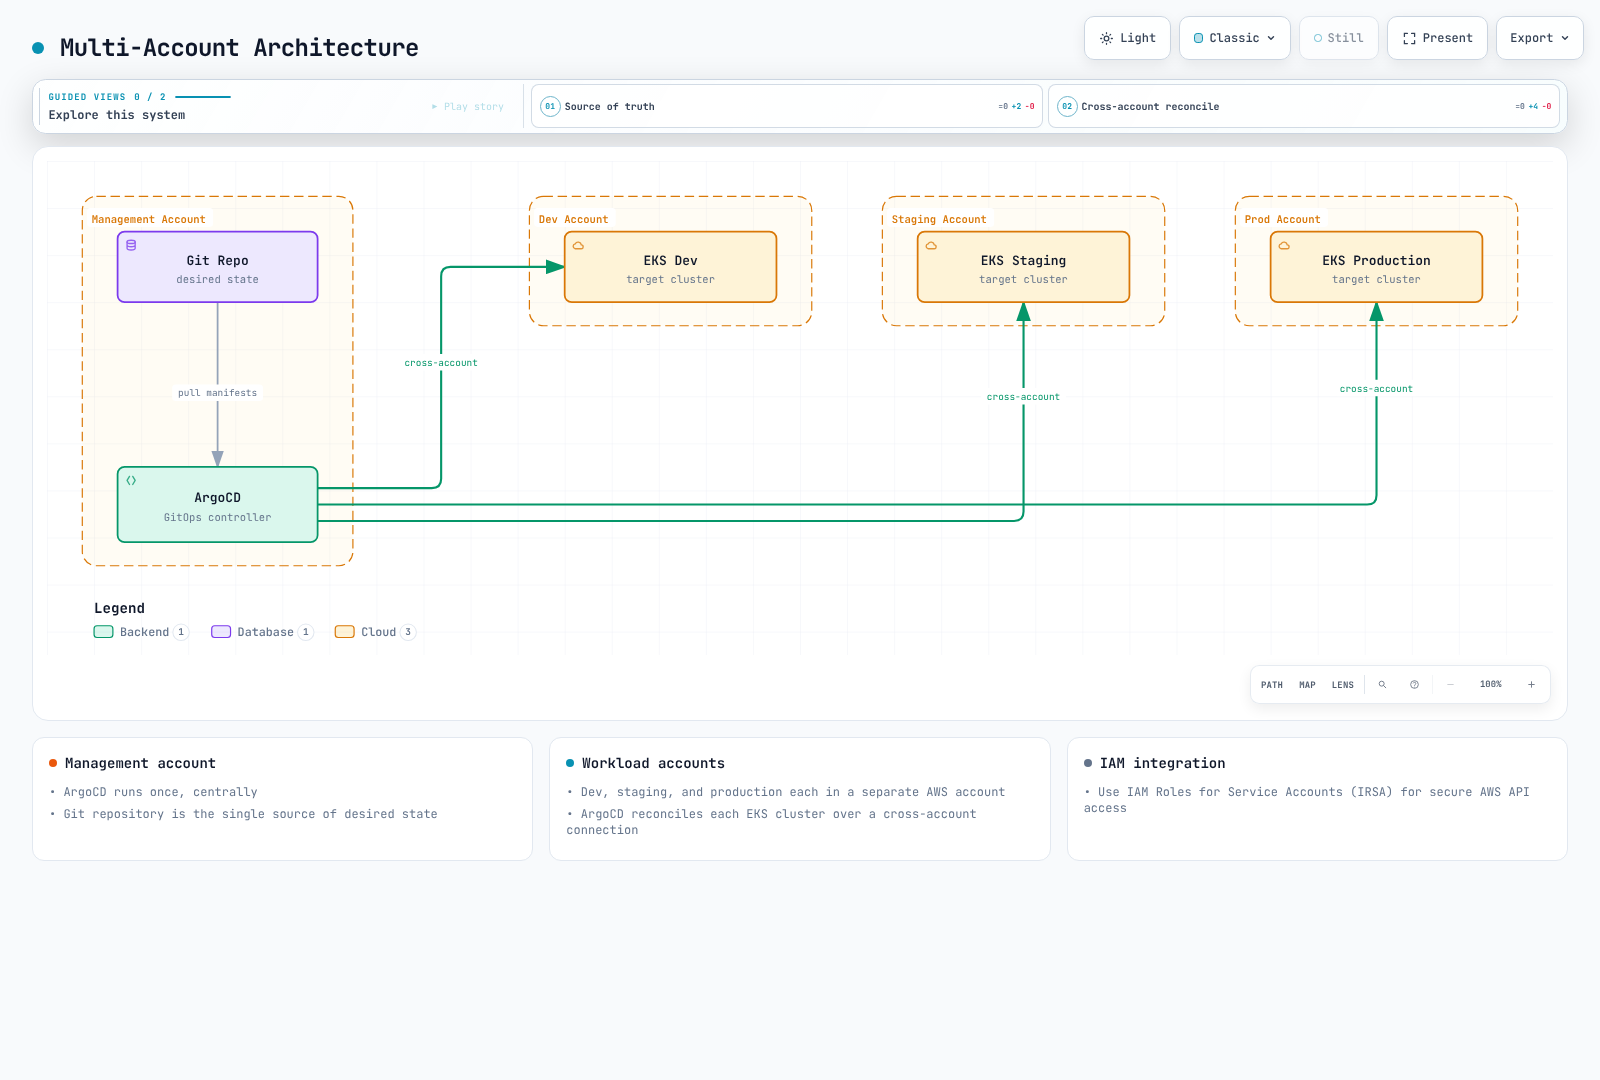Click the Cloud legend color swatch
Screen dimensions: 1600x1080
click(x=345, y=632)
